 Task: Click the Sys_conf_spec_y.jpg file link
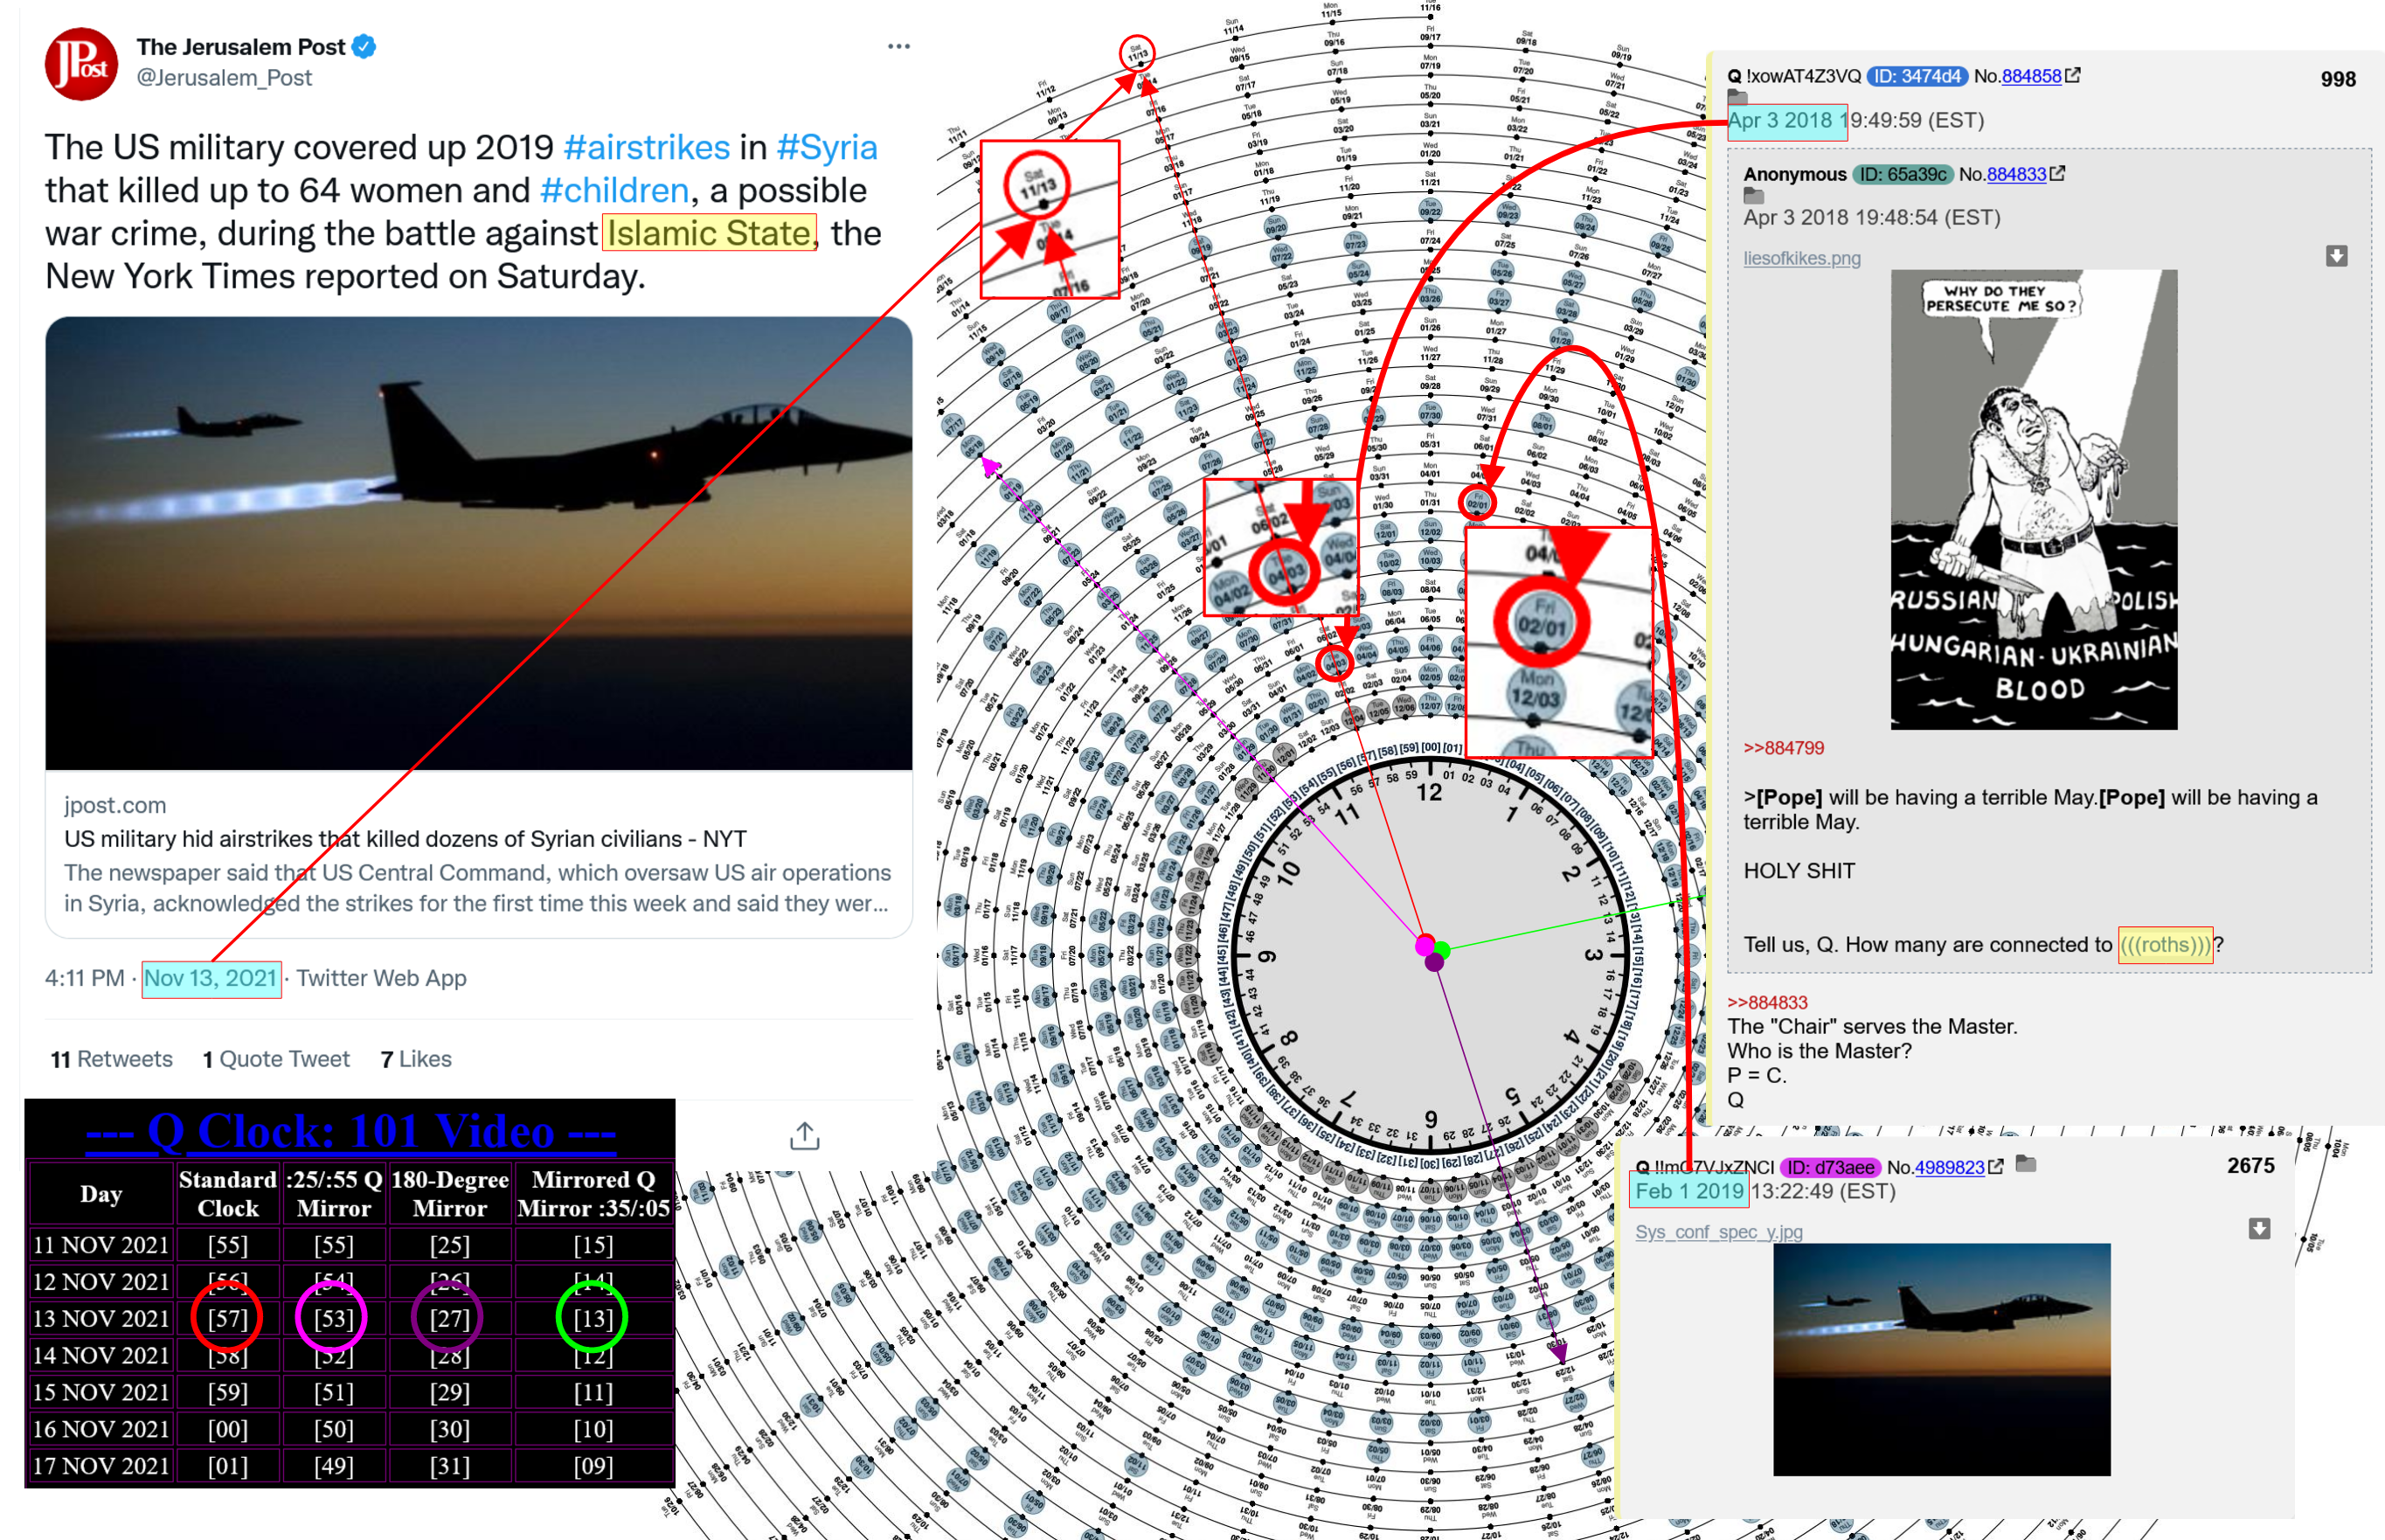1719,1232
